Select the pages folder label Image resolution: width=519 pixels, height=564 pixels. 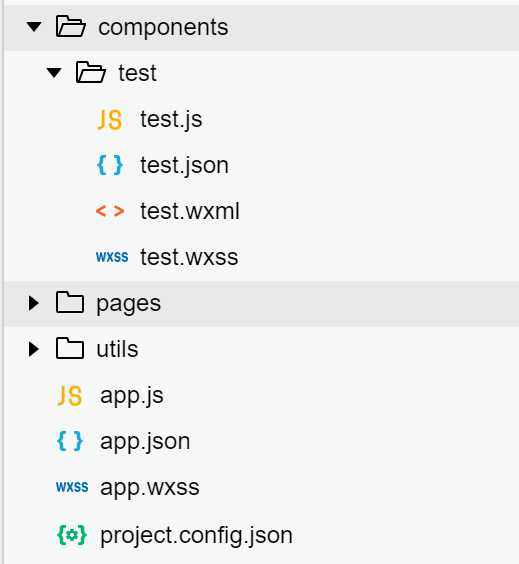128,304
